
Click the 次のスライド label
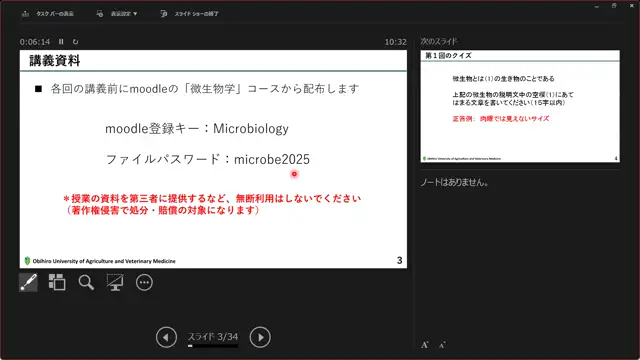[x=439, y=41]
